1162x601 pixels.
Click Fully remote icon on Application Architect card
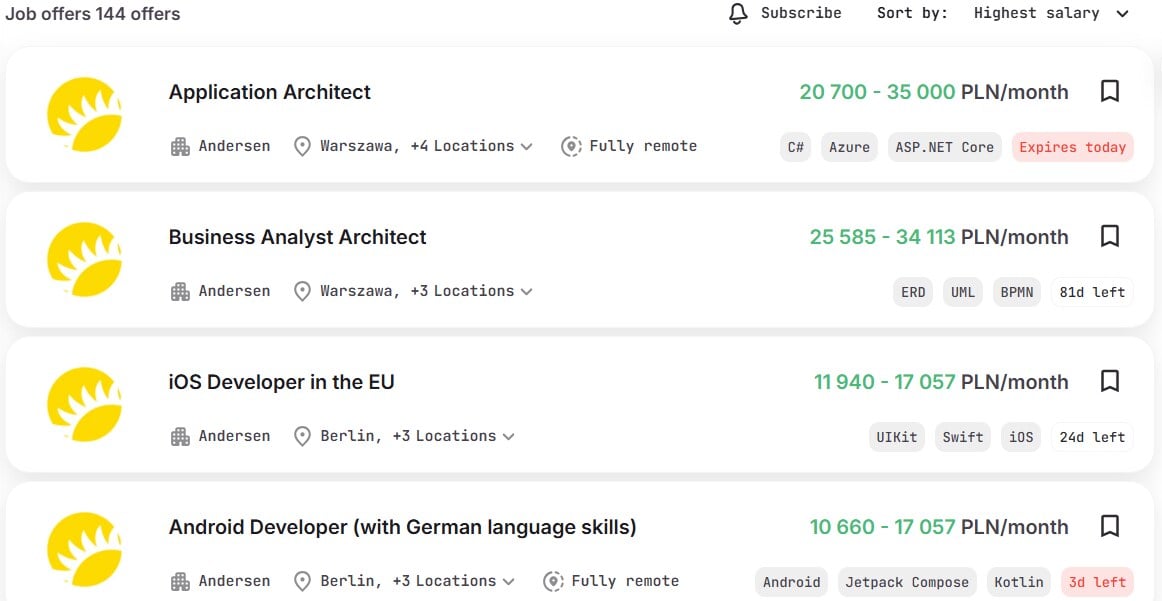pyautogui.click(x=571, y=147)
